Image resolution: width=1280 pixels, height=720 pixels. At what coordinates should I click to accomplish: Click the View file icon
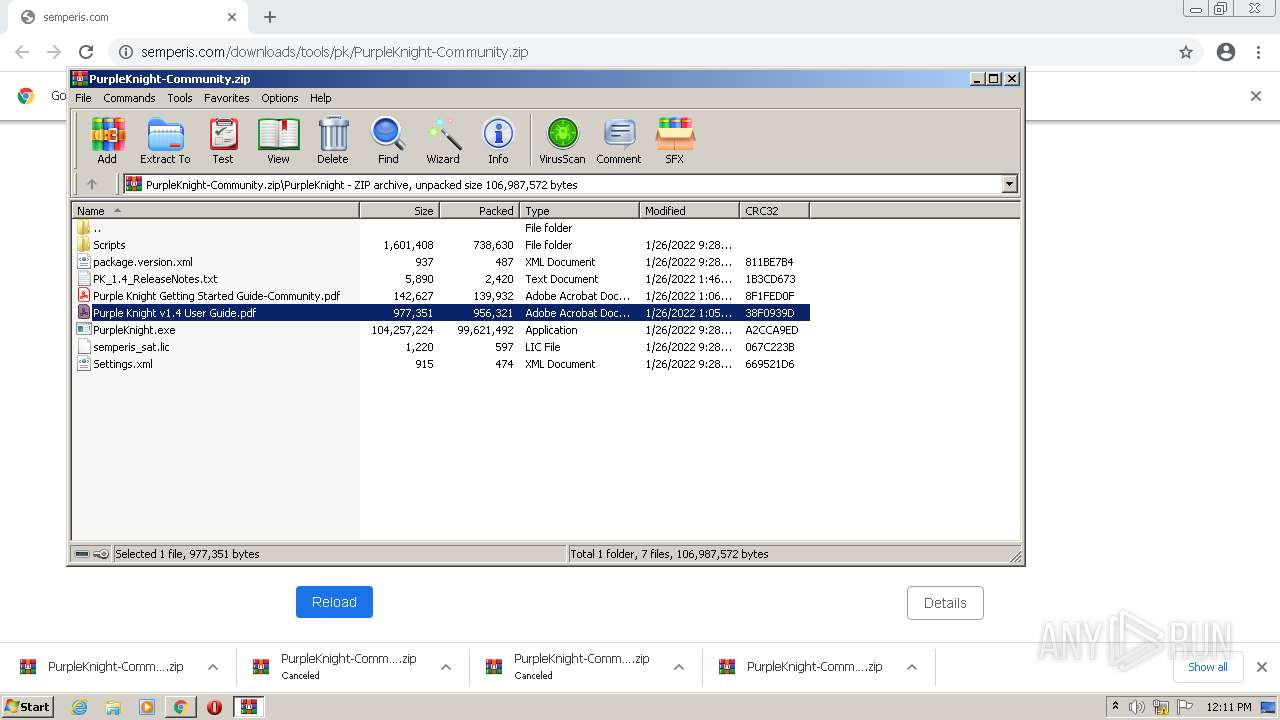click(278, 140)
